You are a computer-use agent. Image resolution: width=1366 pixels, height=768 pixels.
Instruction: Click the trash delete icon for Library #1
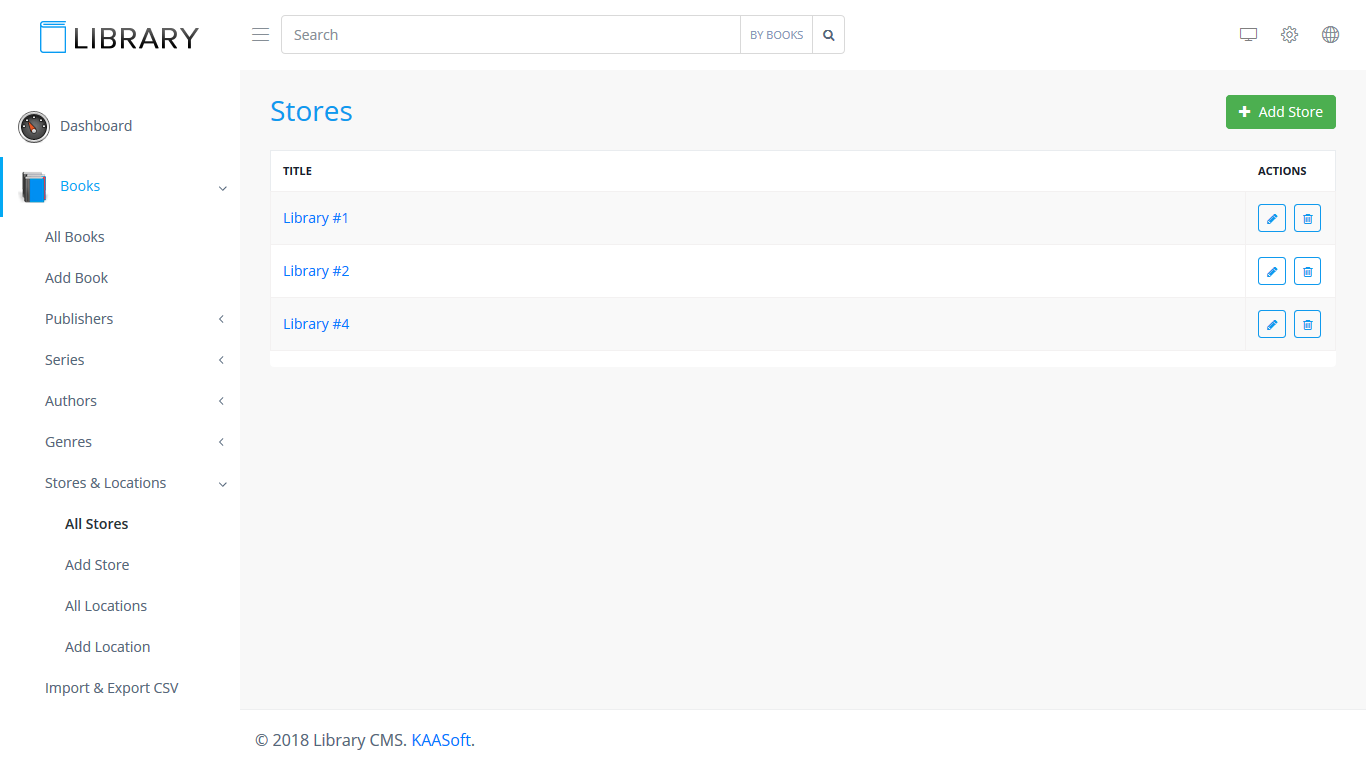1307,218
